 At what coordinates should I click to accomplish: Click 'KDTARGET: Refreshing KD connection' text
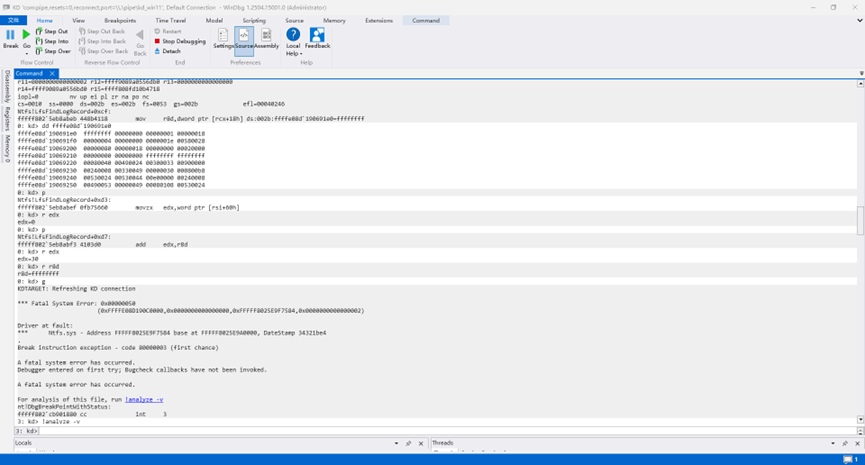(76, 288)
